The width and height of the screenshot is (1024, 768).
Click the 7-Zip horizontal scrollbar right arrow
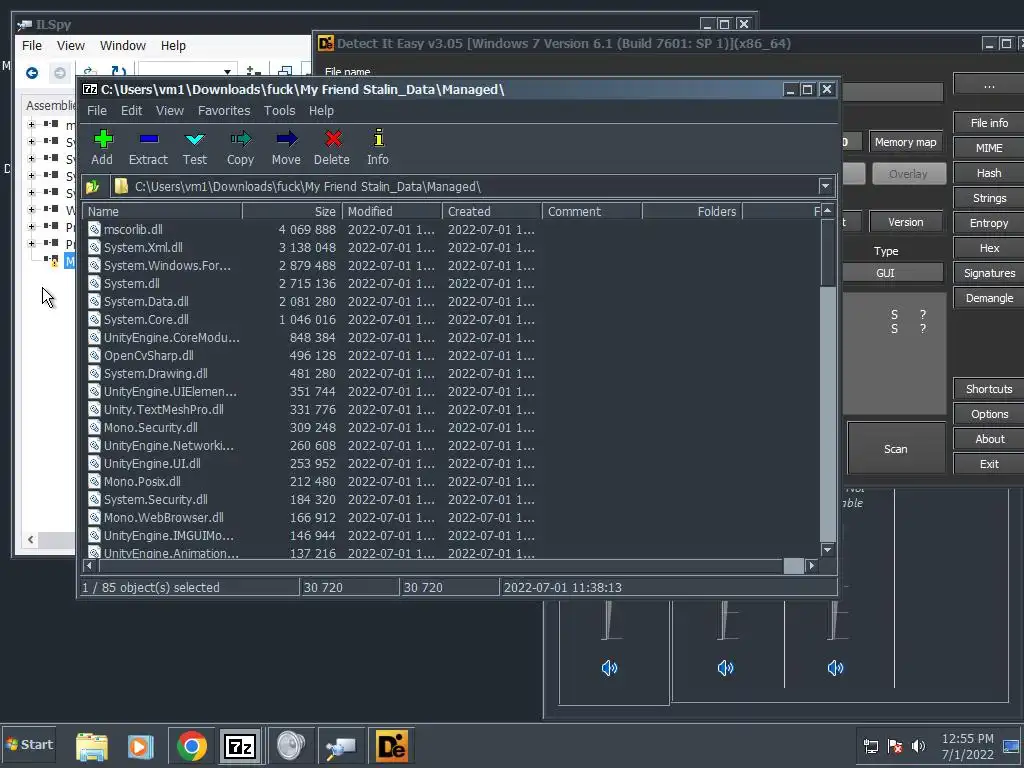[x=812, y=566]
